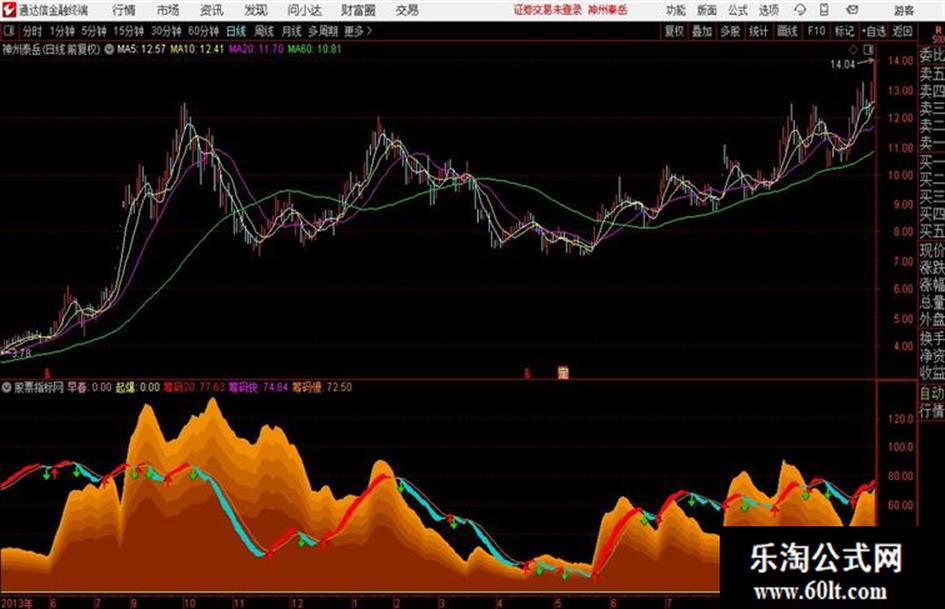Click the 标记 mark button
945x609 pixels.
(x=844, y=31)
